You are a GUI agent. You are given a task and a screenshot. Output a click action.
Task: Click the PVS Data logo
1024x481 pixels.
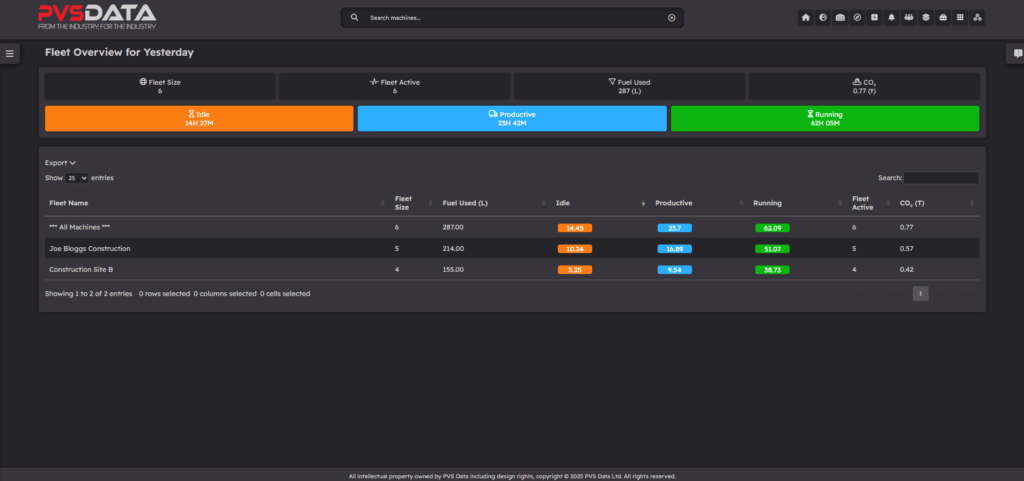pos(97,17)
